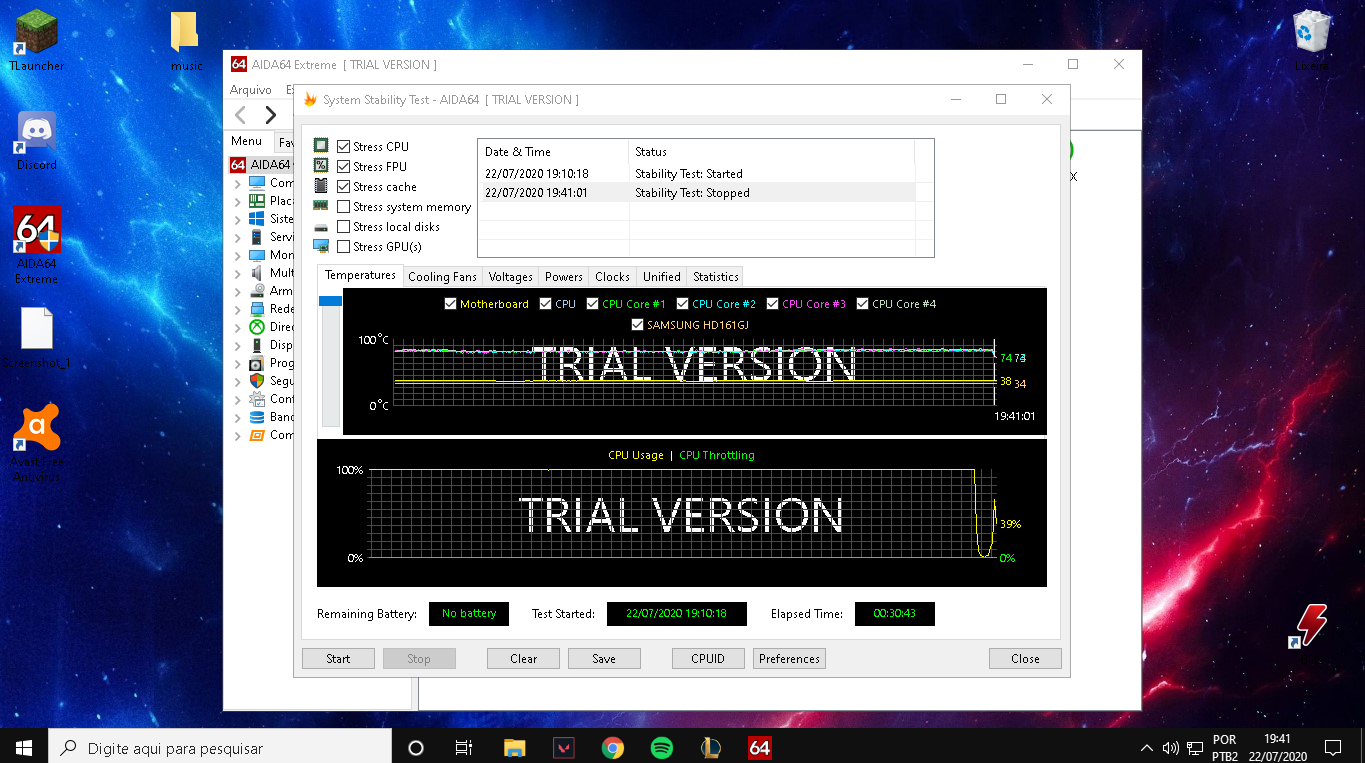Viewport: 1365px width, 763px height.
Task: Open the music folder on the desktop
Action: 186,42
